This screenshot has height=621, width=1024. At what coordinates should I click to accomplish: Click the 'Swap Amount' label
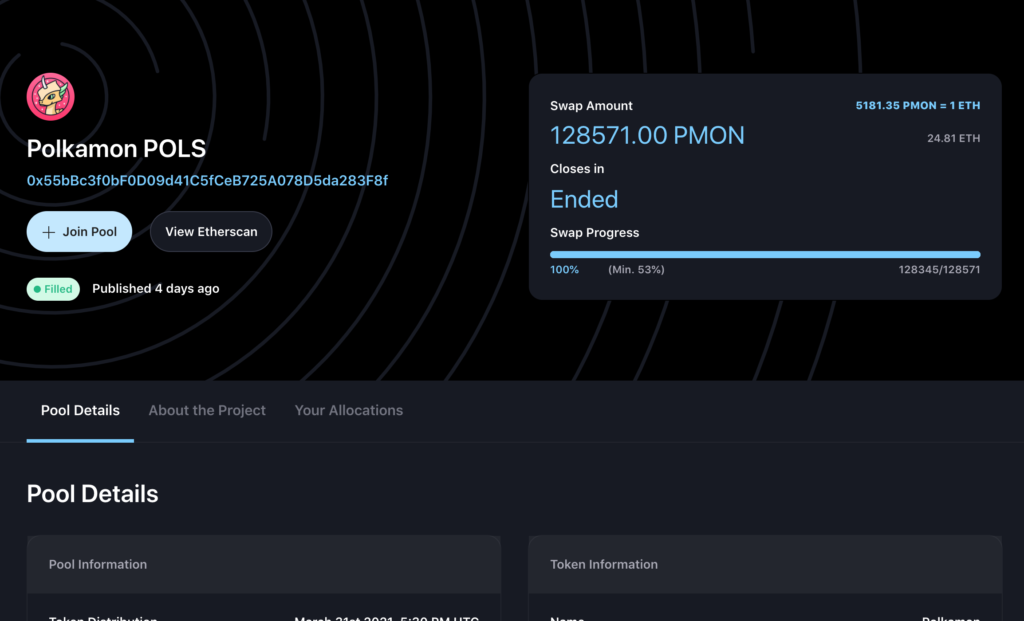591,106
